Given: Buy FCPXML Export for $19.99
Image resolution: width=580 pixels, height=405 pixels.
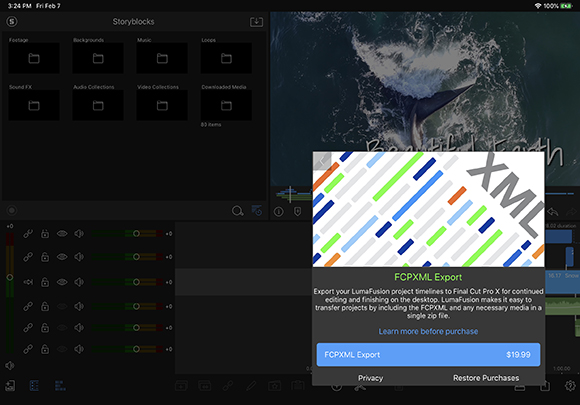Looking at the screenshot, I should 428,355.
